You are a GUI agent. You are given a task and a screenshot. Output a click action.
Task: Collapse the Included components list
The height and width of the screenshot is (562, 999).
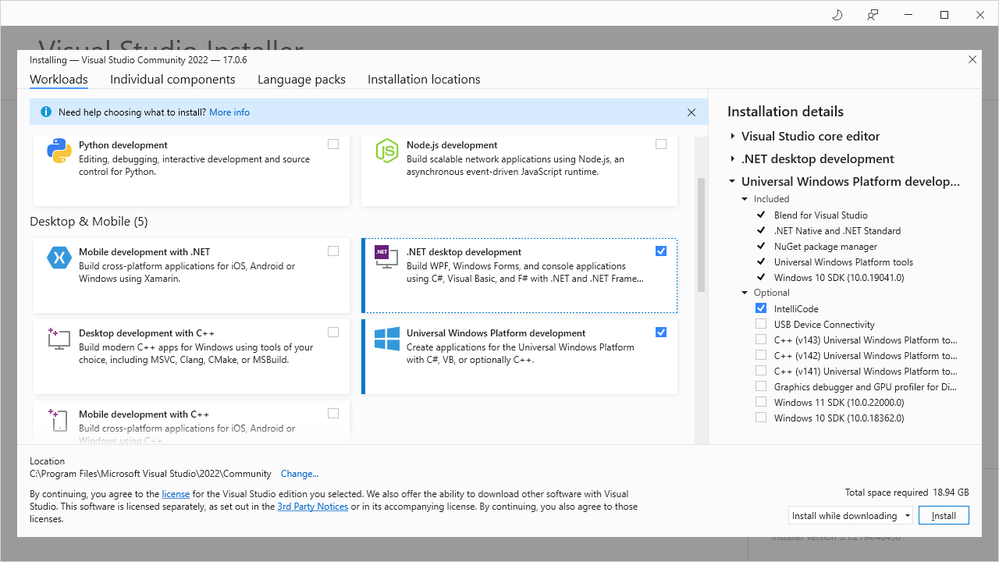point(745,199)
